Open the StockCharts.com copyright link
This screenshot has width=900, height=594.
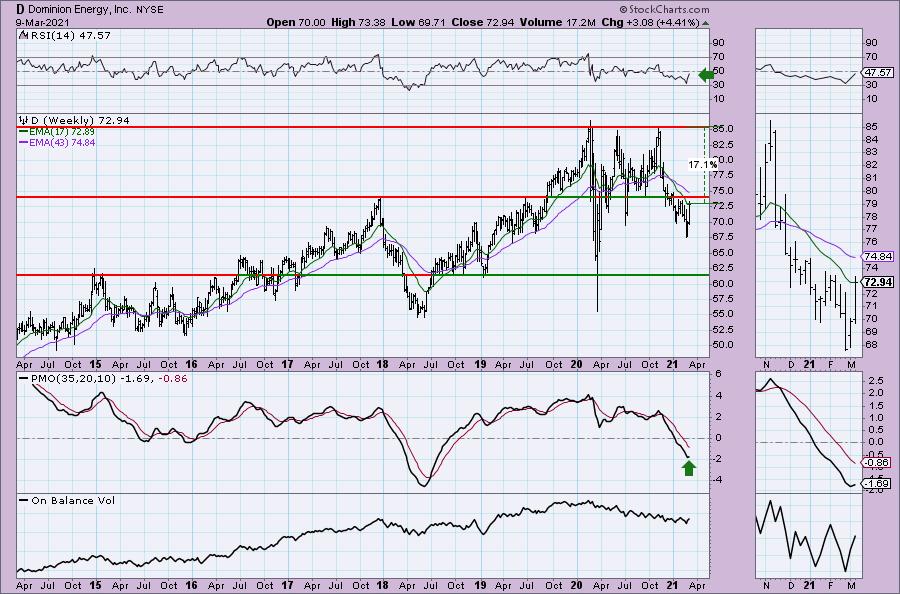click(664, 9)
